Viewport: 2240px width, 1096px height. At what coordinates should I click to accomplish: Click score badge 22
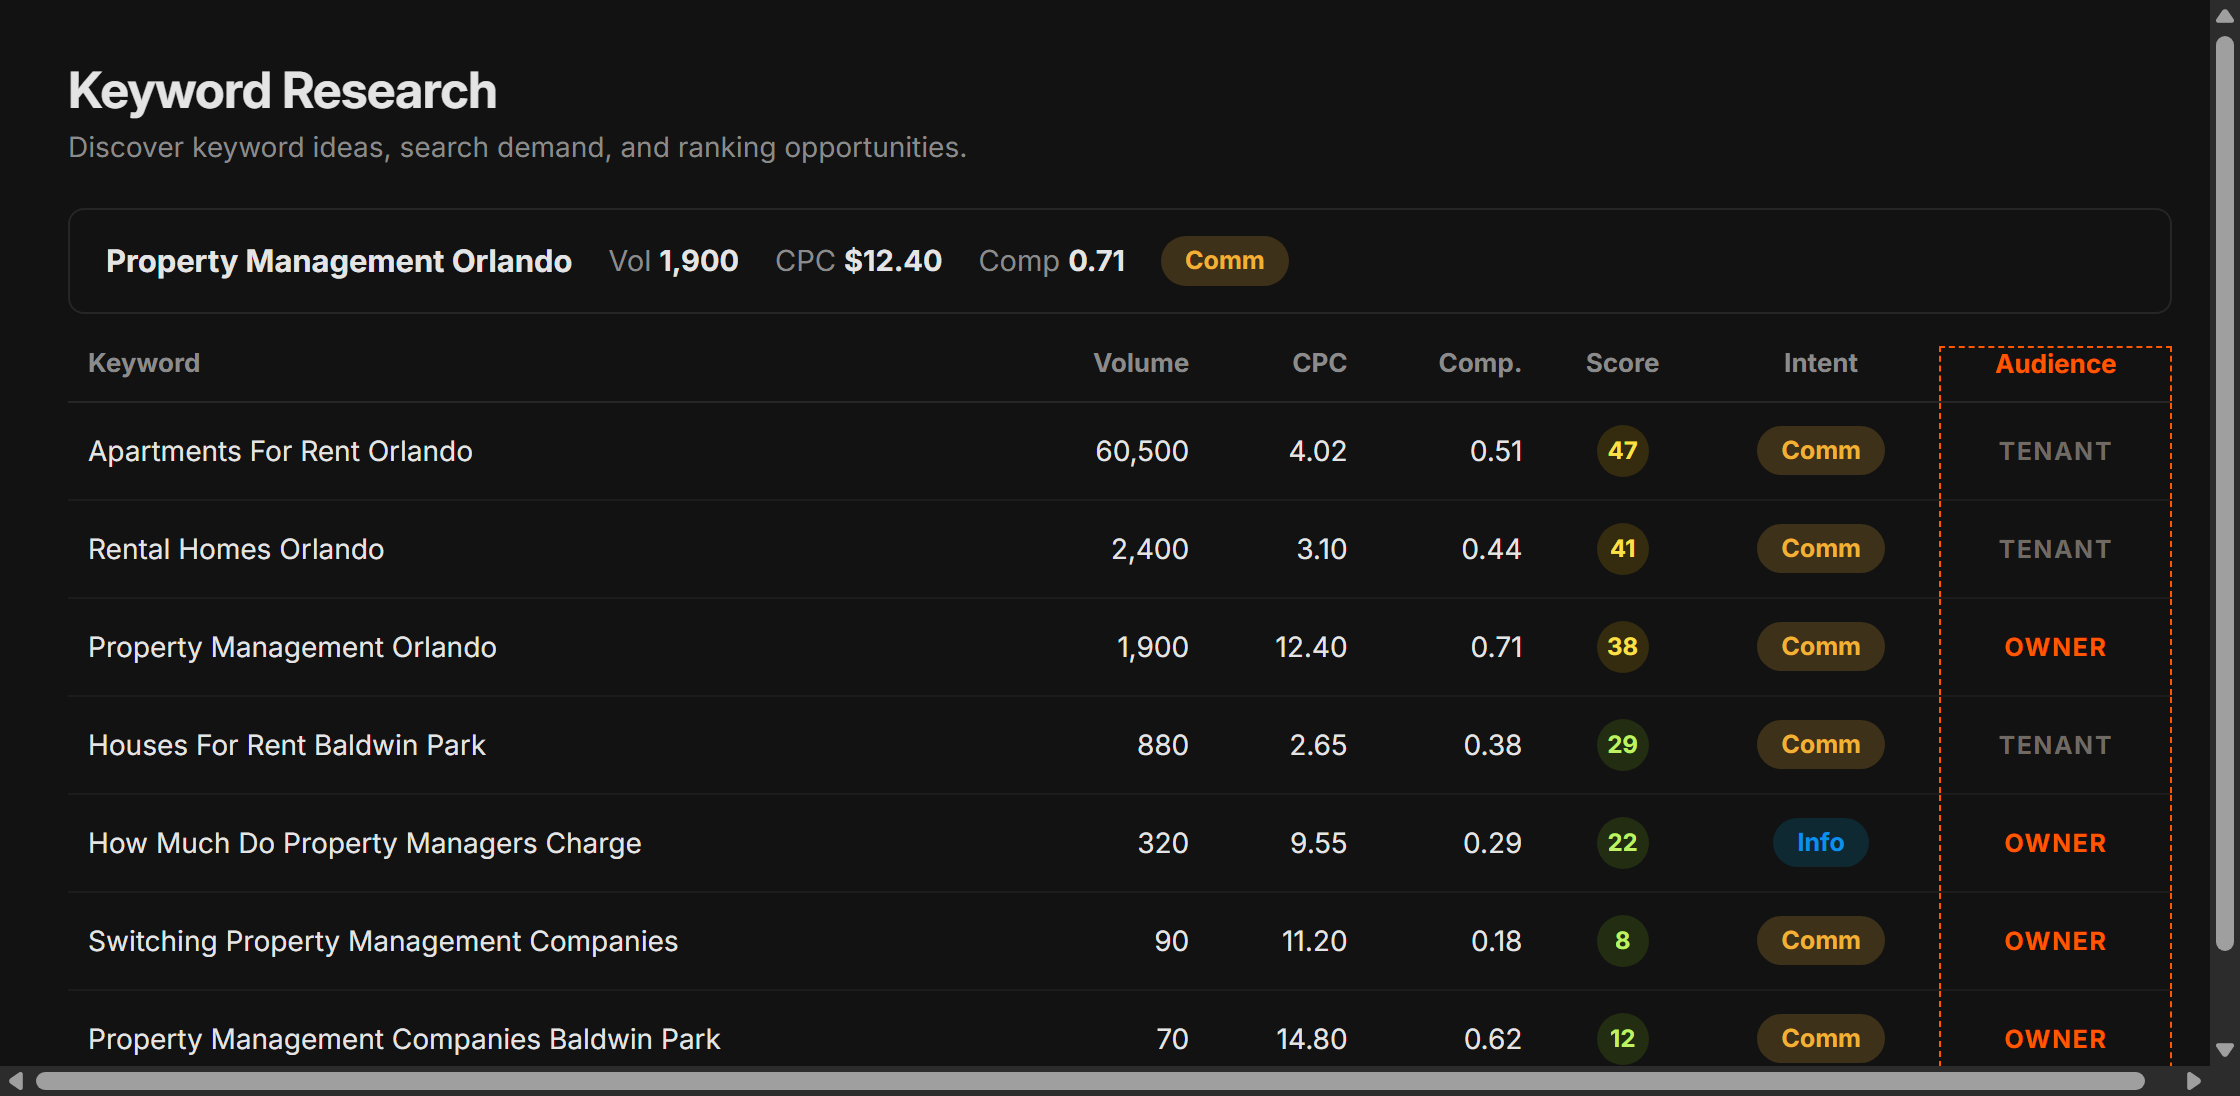1622,843
